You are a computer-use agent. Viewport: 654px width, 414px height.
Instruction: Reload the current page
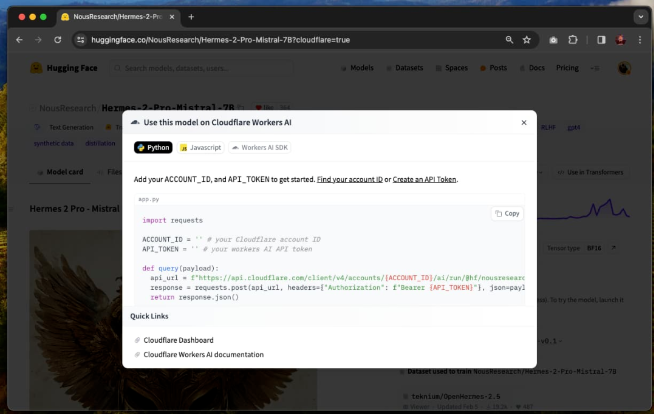(57, 40)
